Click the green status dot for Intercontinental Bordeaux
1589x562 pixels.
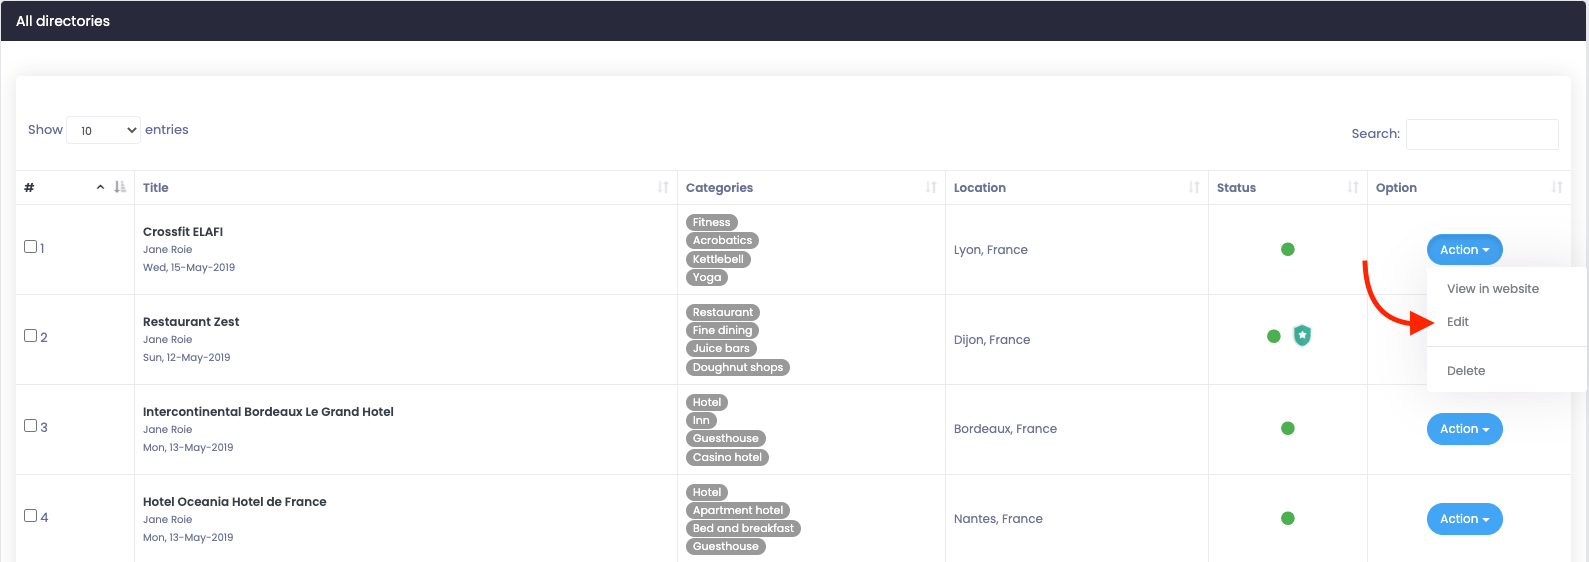tap(1288, 428)
